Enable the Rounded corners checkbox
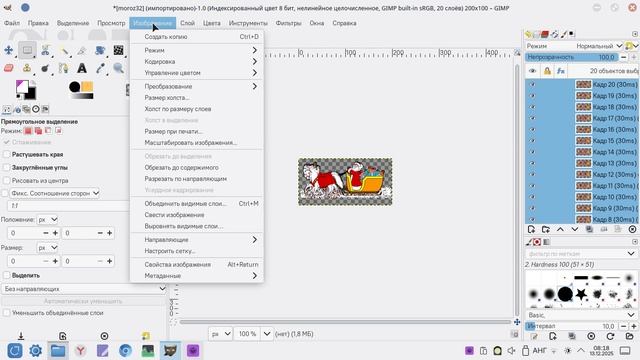This screenshot has width=640, height=360. (x=7, y=168)
